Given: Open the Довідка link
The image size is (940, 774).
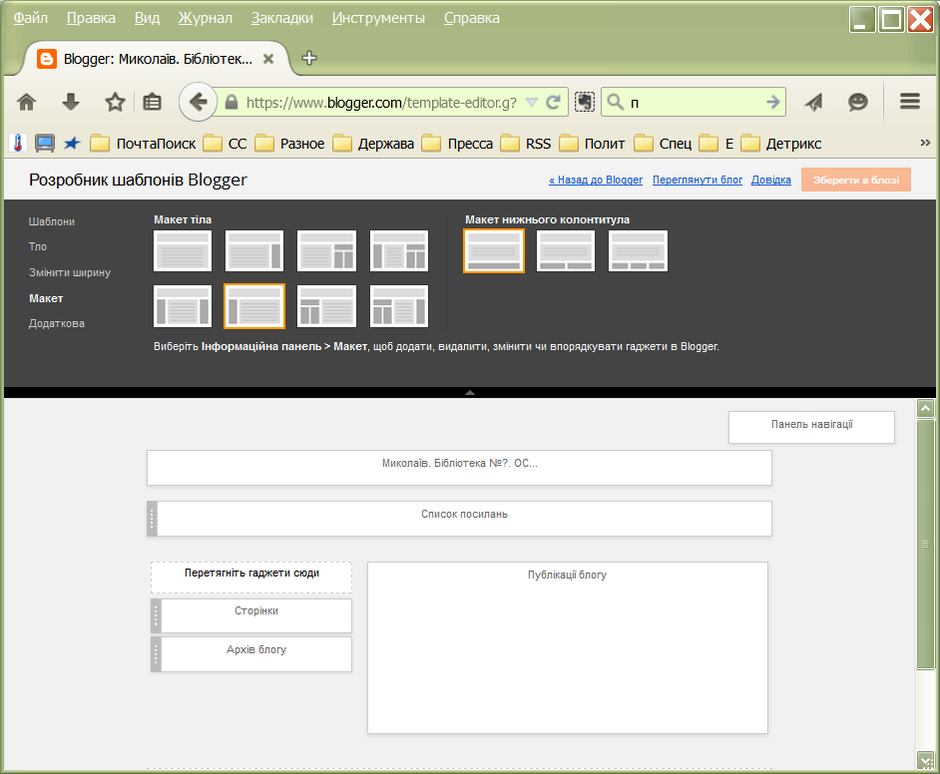Looking at the screenshot, I should [x=771, y=180].
